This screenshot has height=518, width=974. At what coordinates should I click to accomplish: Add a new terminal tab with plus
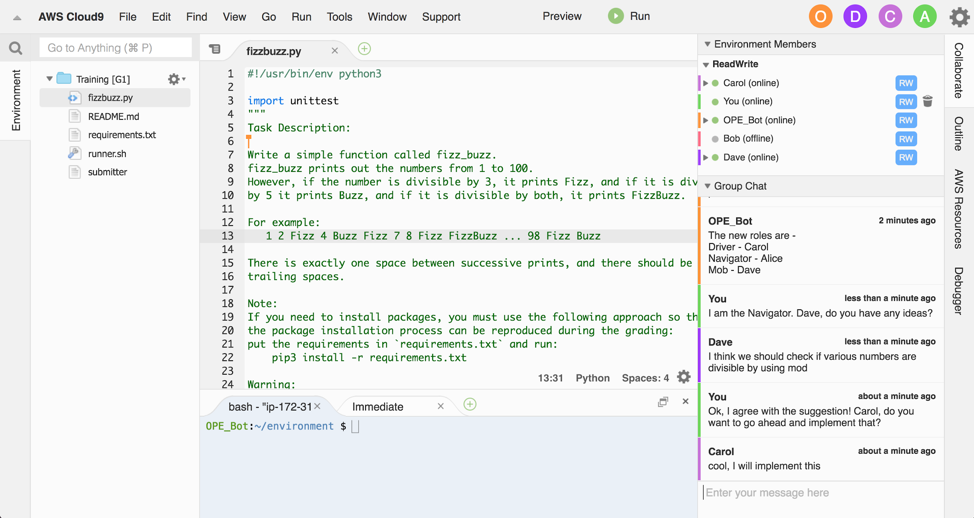[470, 404]
